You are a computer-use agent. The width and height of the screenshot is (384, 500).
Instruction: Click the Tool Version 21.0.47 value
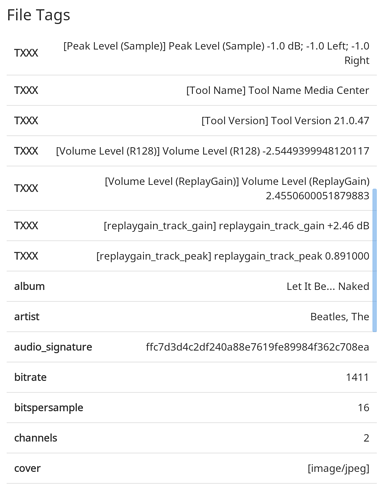[x=285, y=121]
